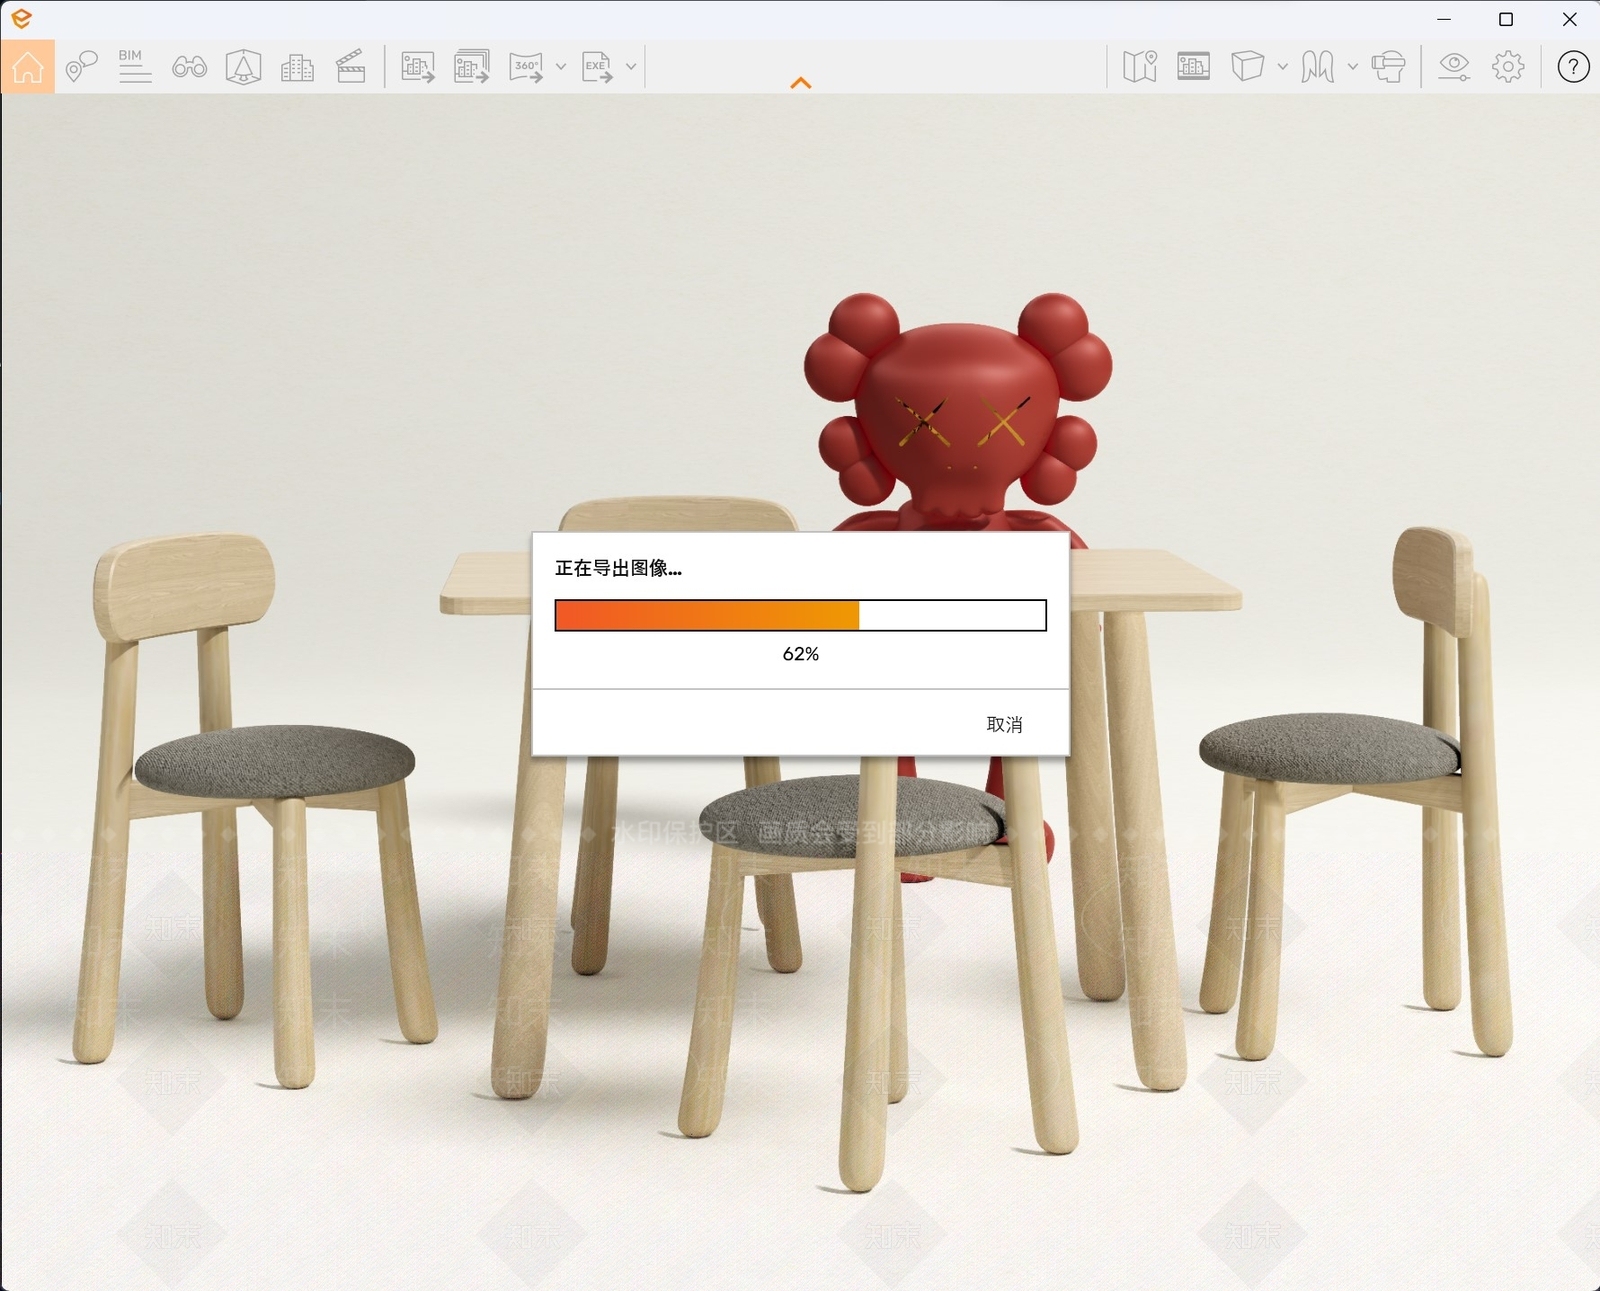1600x1291 pixels.
Task: Open the Site Context buildings icon
Action: pyautogui.click(x=297, y=67)
